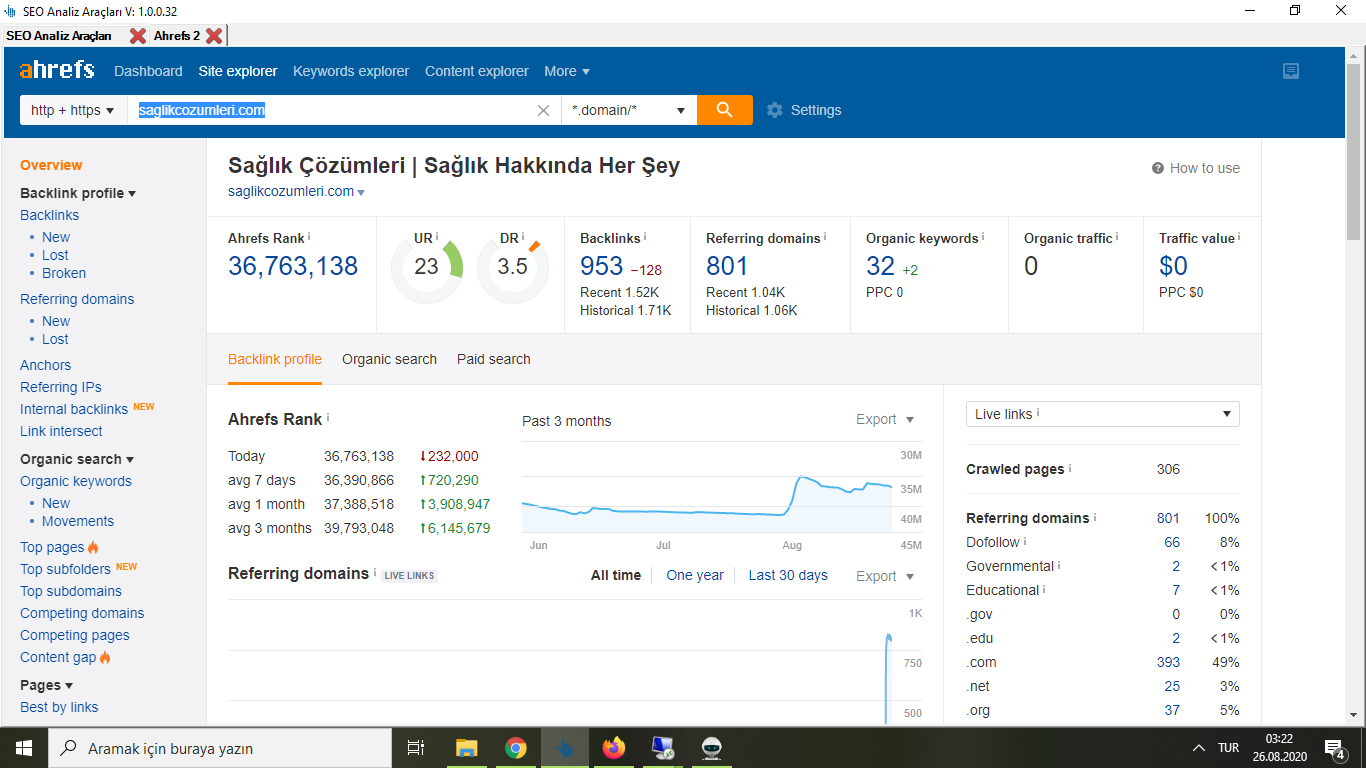Open Best by links in sidebar
This screenshot has width=1366, height=768.
pos(59,707)
